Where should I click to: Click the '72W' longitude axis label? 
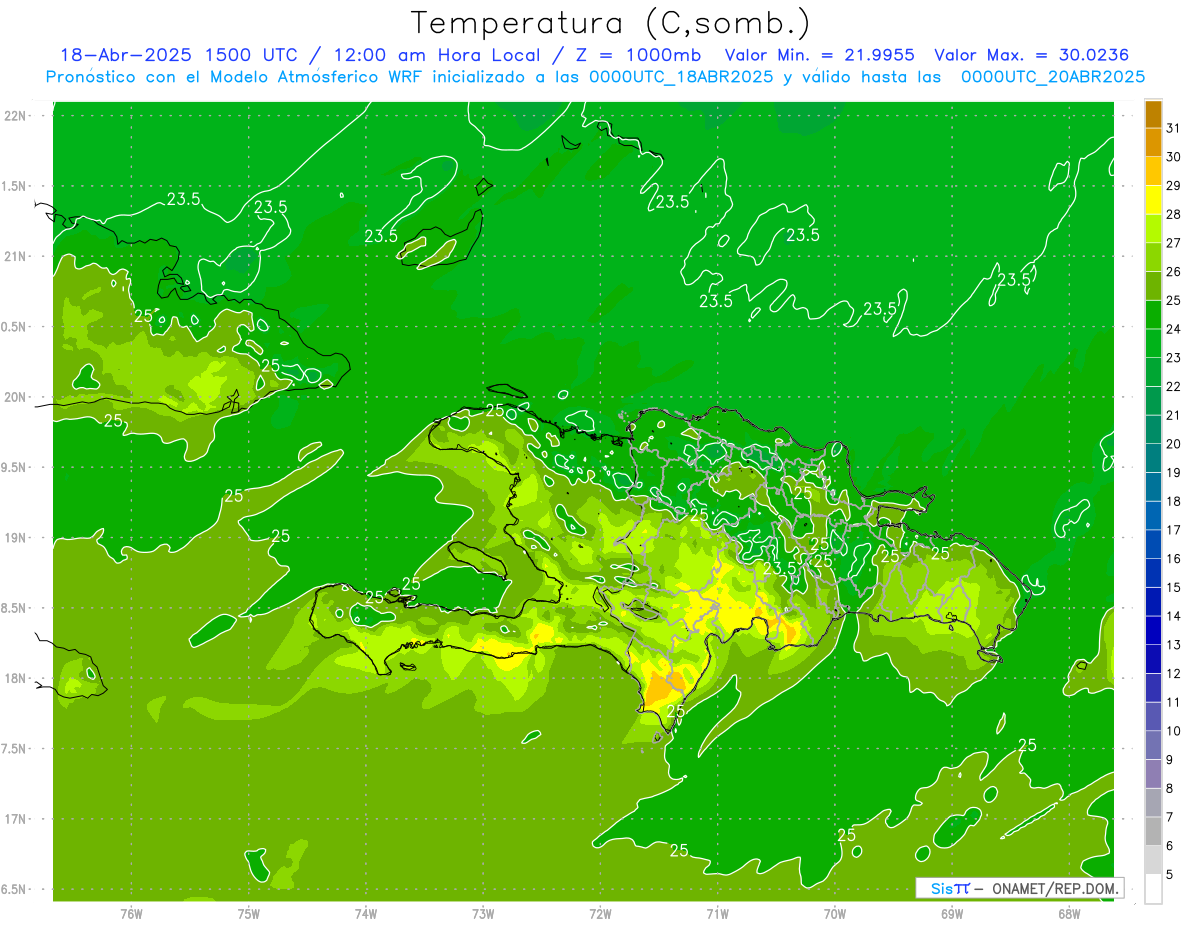pyautogui.click(x=600, y=914)
